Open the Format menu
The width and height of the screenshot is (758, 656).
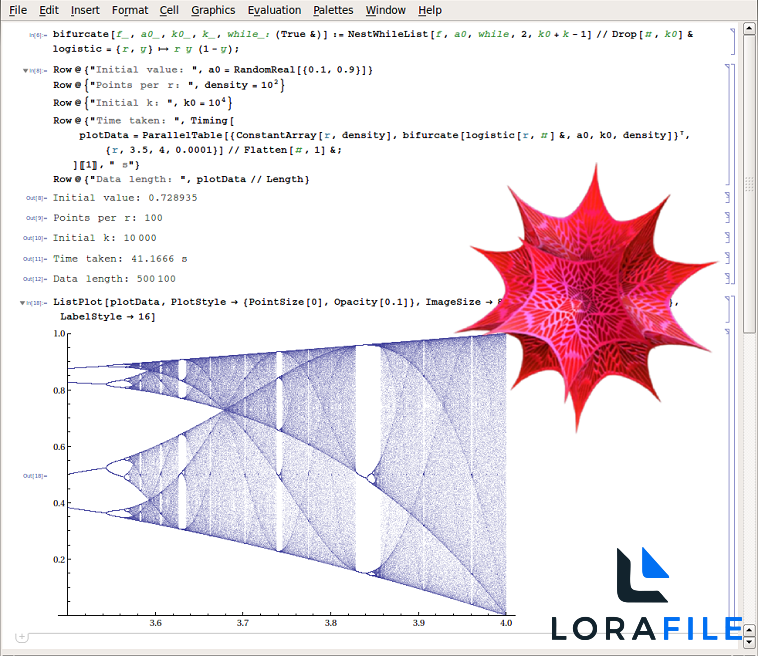(130, 10)
